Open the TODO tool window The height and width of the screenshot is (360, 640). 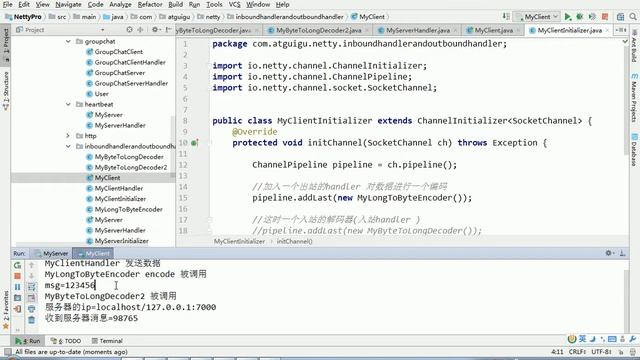point(66,341)
